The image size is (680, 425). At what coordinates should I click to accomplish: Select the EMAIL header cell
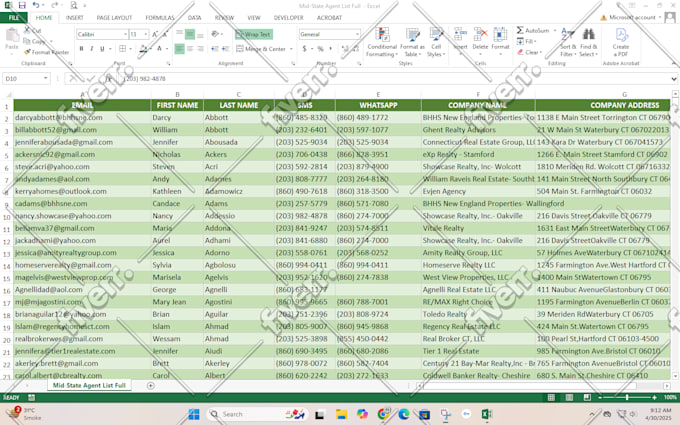click(x=82, y=105)
